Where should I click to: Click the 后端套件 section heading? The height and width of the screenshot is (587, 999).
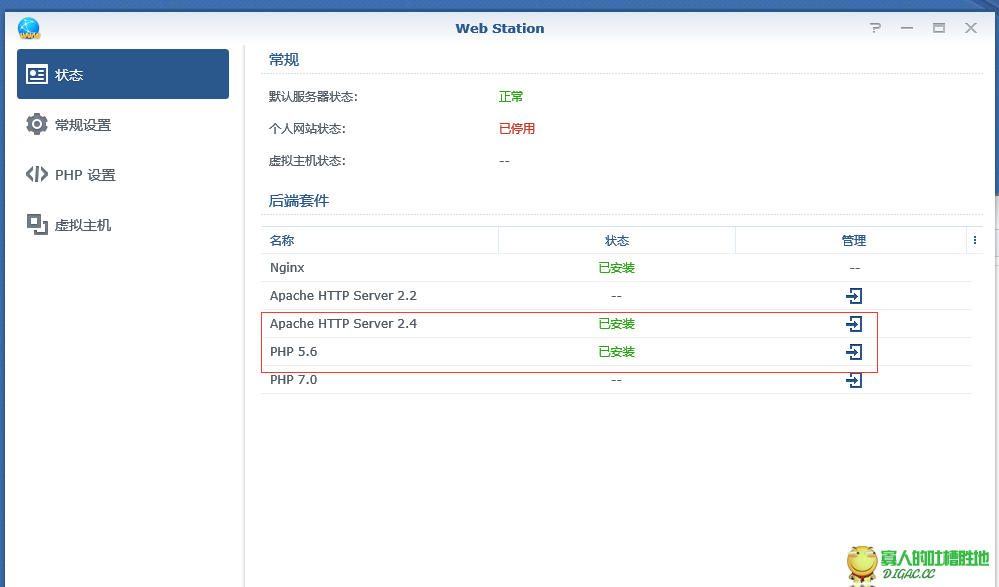pyautogui.click(x=299, y=201)
